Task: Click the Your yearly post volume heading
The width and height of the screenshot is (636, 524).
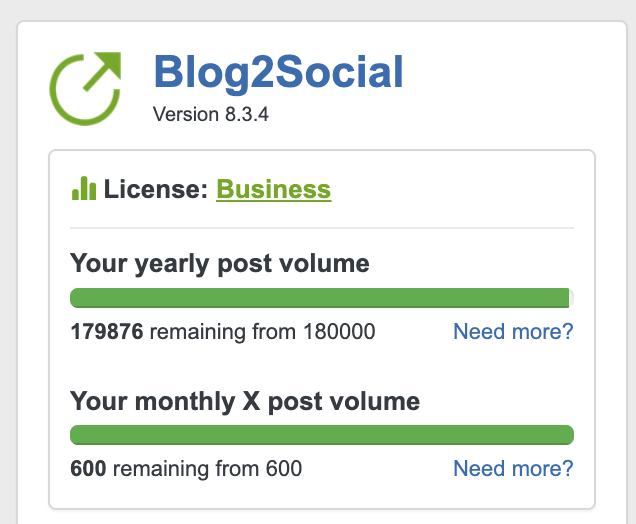Action: [x=220, y=264]
